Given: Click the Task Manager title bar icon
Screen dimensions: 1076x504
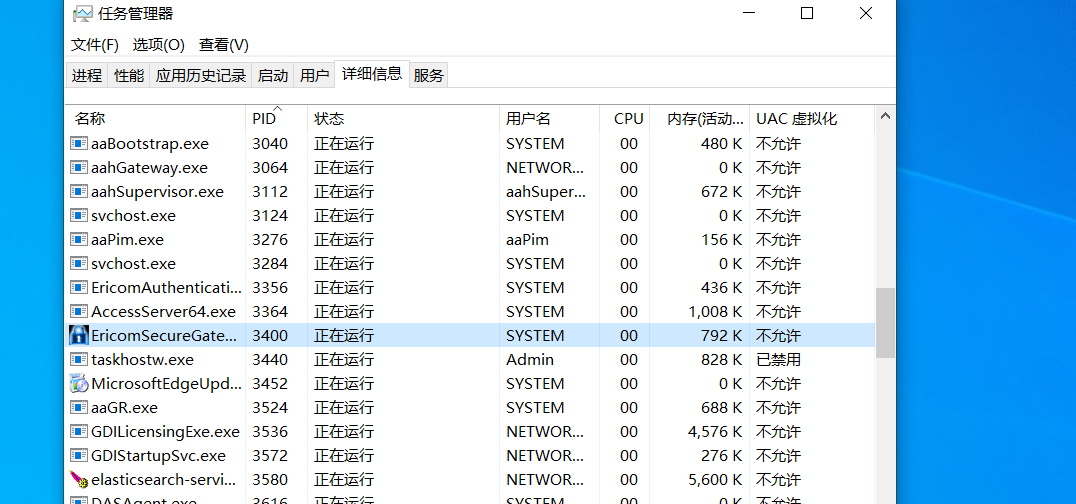Looking at the screenshot, I should tap(83, 14).
